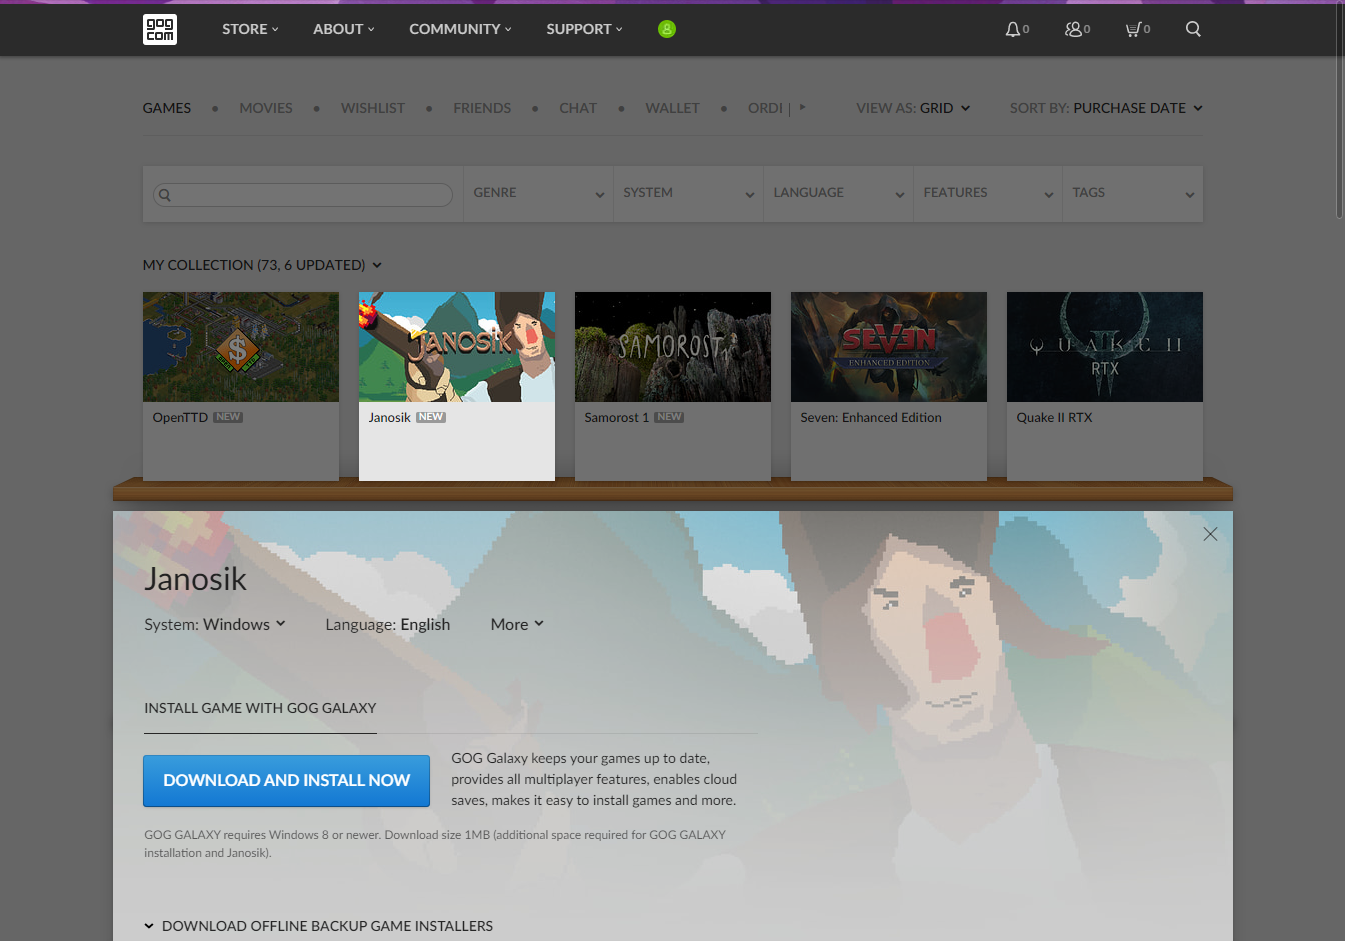The height and width of the screenshot is (941, 1345).
Task: Click the Quake II RTX title text
Action: click(1054, 418)
